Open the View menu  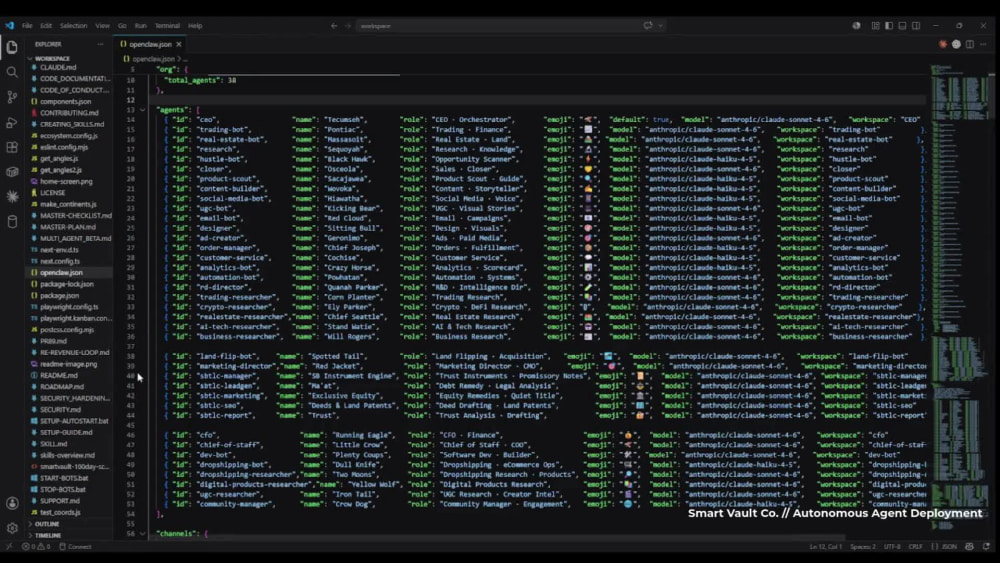pyautogui.click(x=102, y=26)
